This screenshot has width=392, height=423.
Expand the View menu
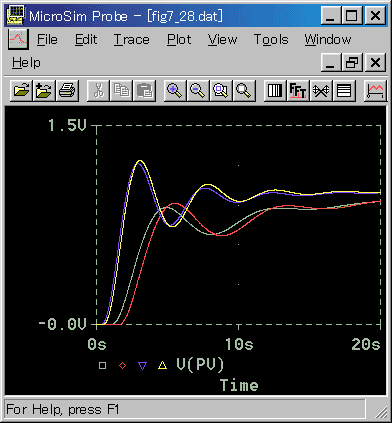pos(223,40)
